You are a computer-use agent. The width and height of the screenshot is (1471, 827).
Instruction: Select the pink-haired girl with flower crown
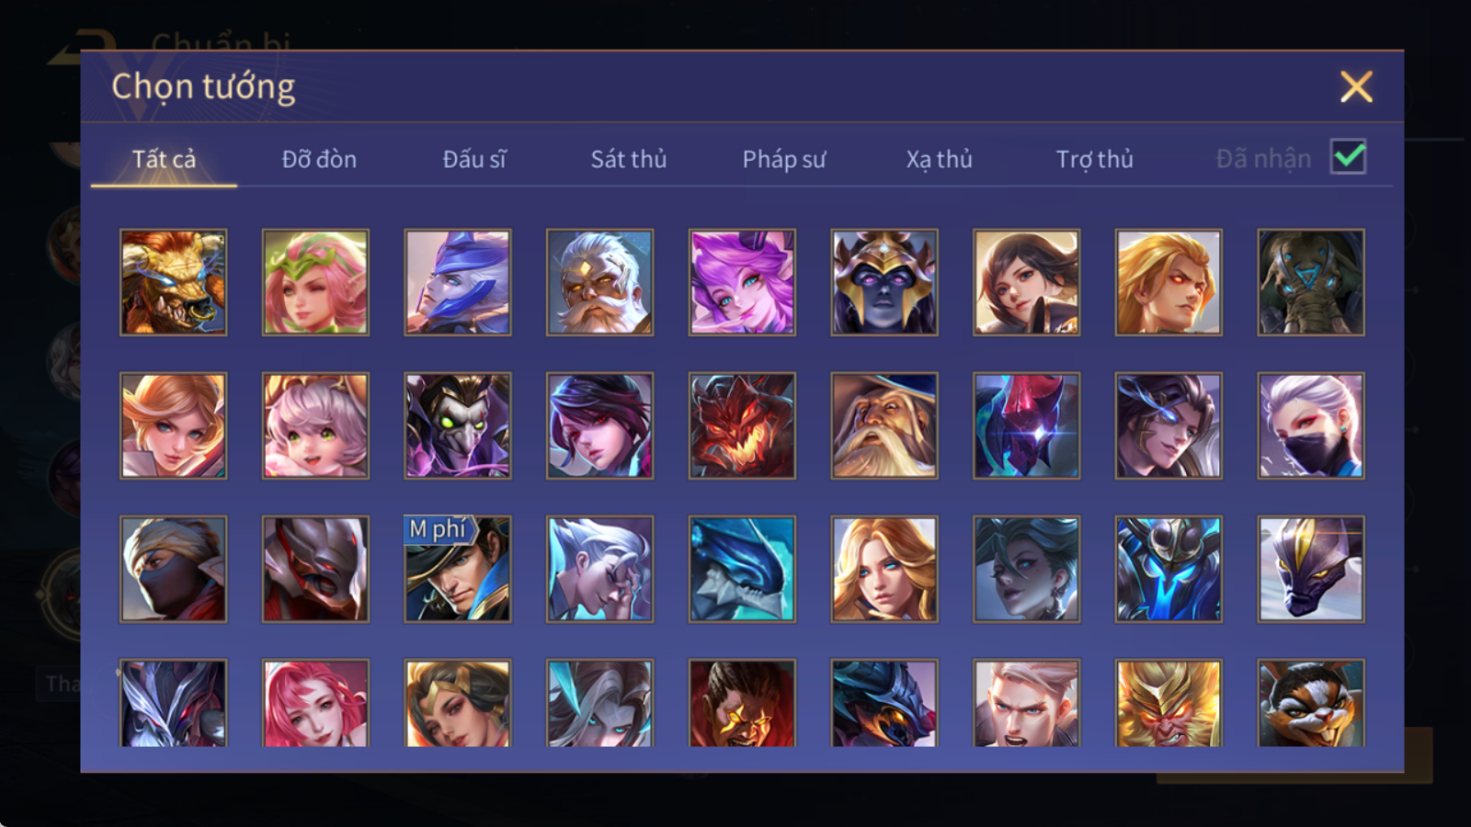click(315, 282)
